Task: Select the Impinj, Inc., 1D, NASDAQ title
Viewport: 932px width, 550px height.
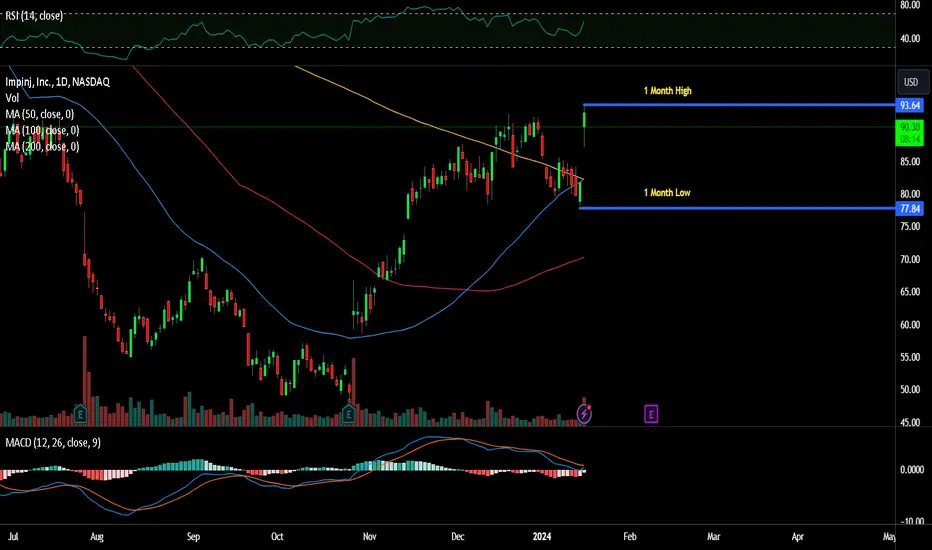Action: click(x=58, y=82)
